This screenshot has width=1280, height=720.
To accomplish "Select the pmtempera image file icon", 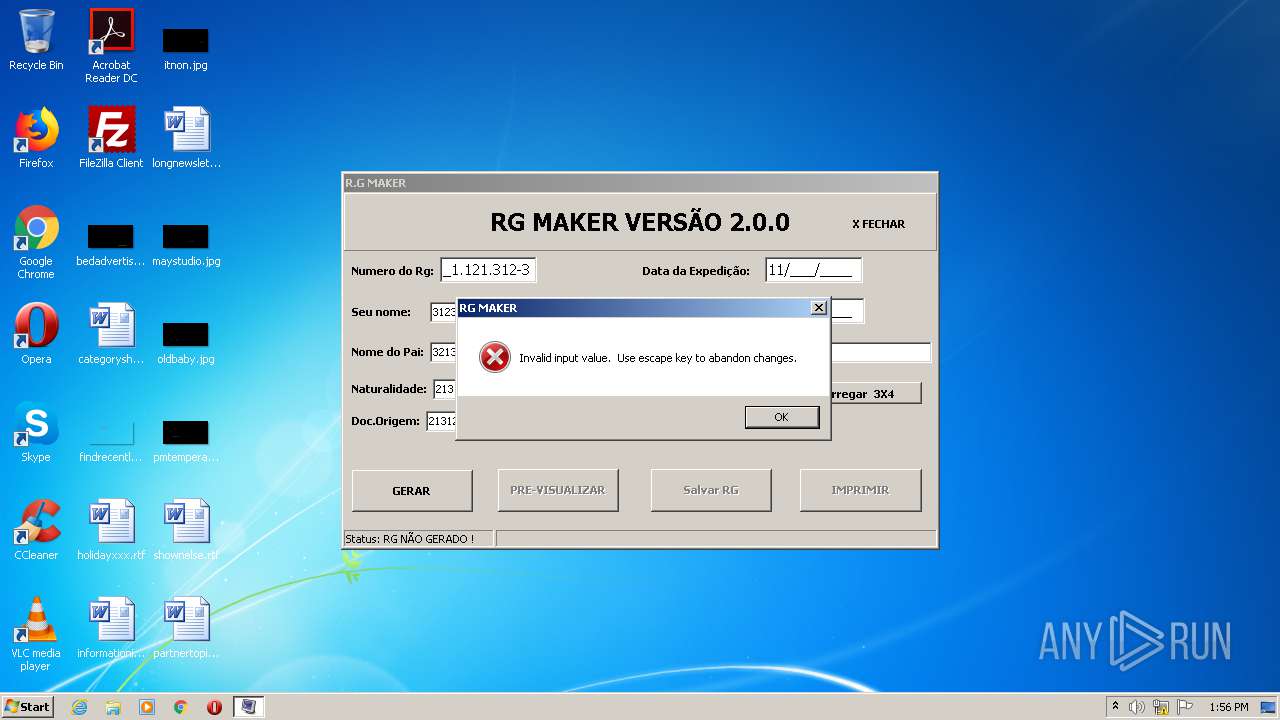I will [186, 440].
